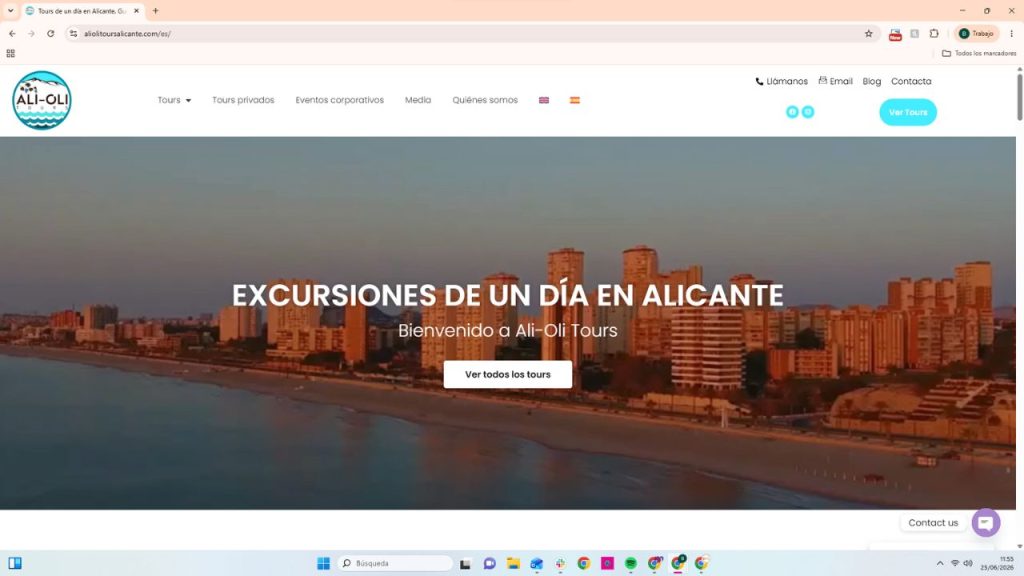Click 'Ver todos los tours' button
1024x576 pixels.
(x=507, y=374)
